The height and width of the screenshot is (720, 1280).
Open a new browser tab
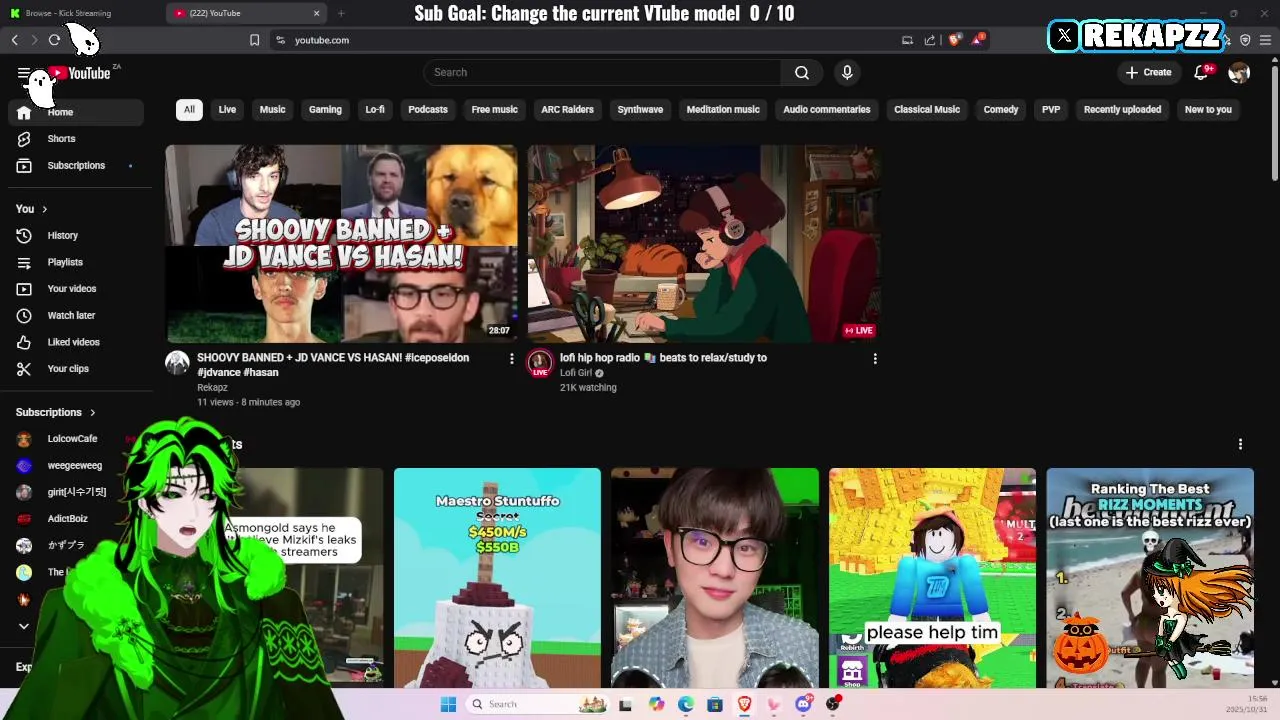point(341,13)
